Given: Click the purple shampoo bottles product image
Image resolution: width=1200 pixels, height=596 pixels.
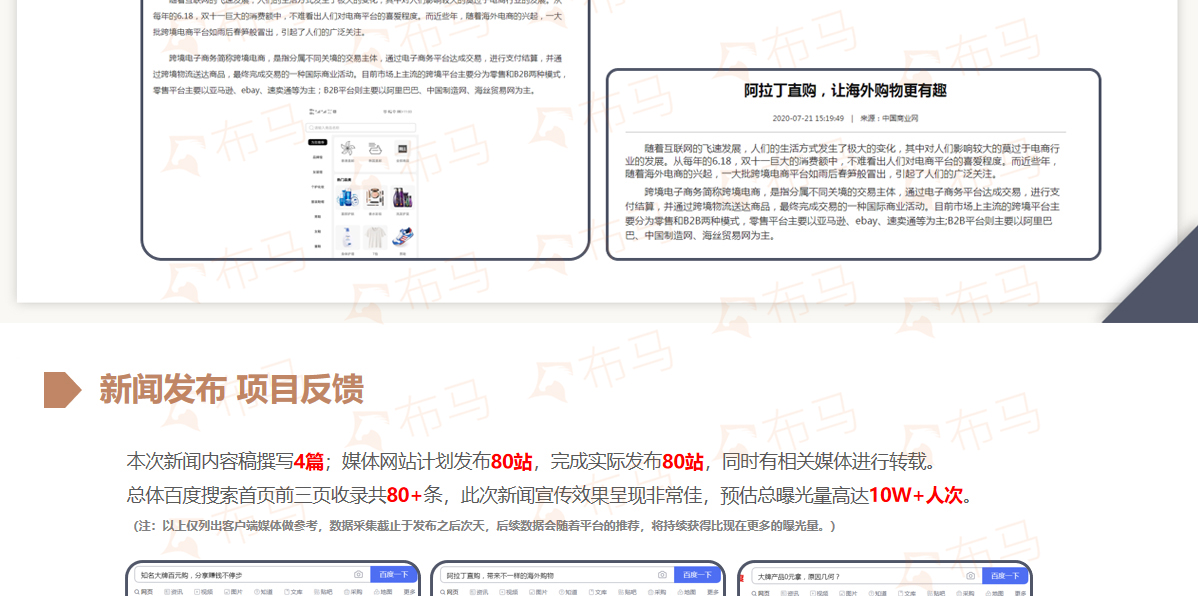Looking at the screenshot, I should pyautogui.click(x=402, y=196).
